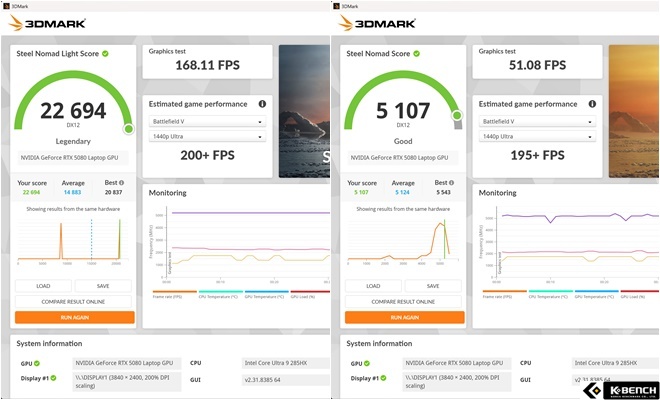Click LOAD button under Steel Nomad Light score
660x400 pixels.
(43, 286)
